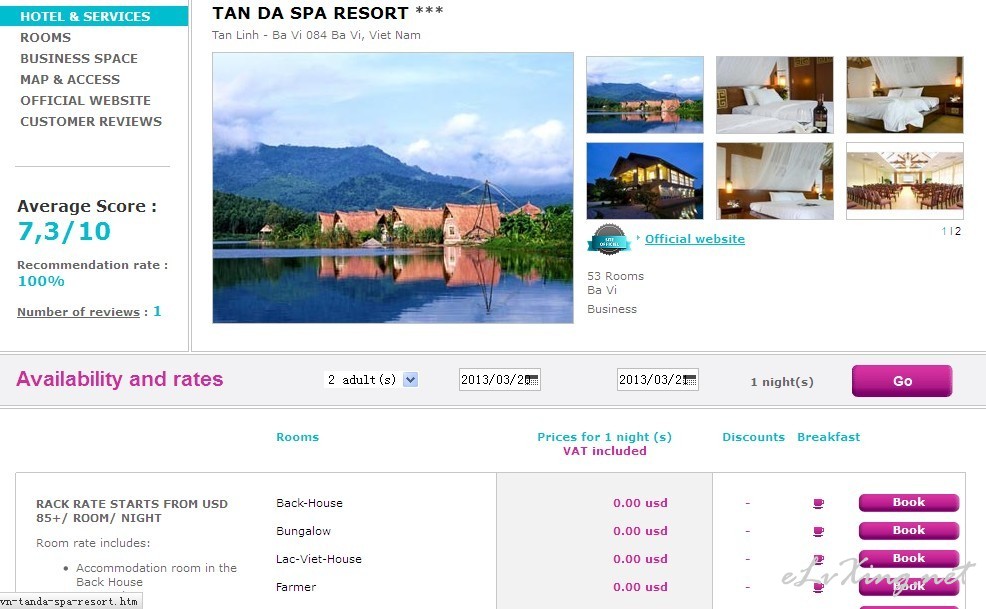The image size is (986, 609).
Task: View the conference room thumbnail
Action: click(x=904, y=181)
